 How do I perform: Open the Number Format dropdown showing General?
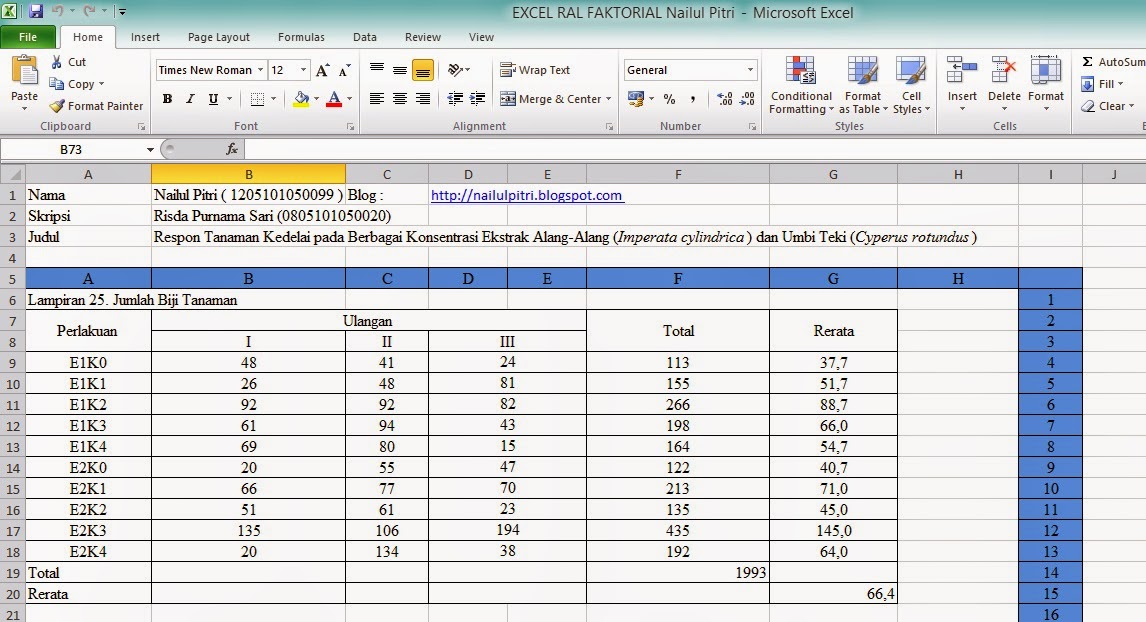tap(690, 70)
